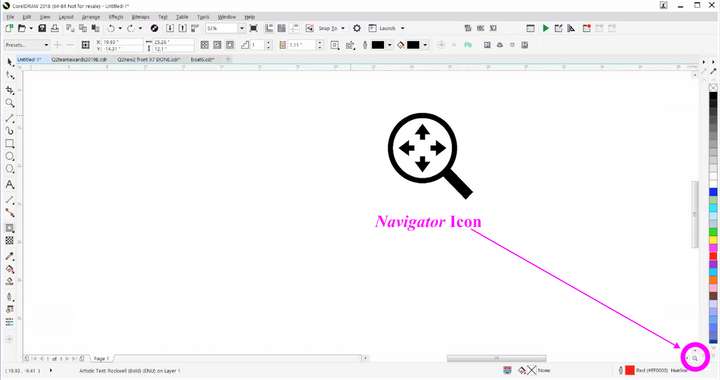Image resolution: width=720 pixels, height=380 pixels.
Task: Select the Freehand tool in the toolbox
Action: coord(10,118)
